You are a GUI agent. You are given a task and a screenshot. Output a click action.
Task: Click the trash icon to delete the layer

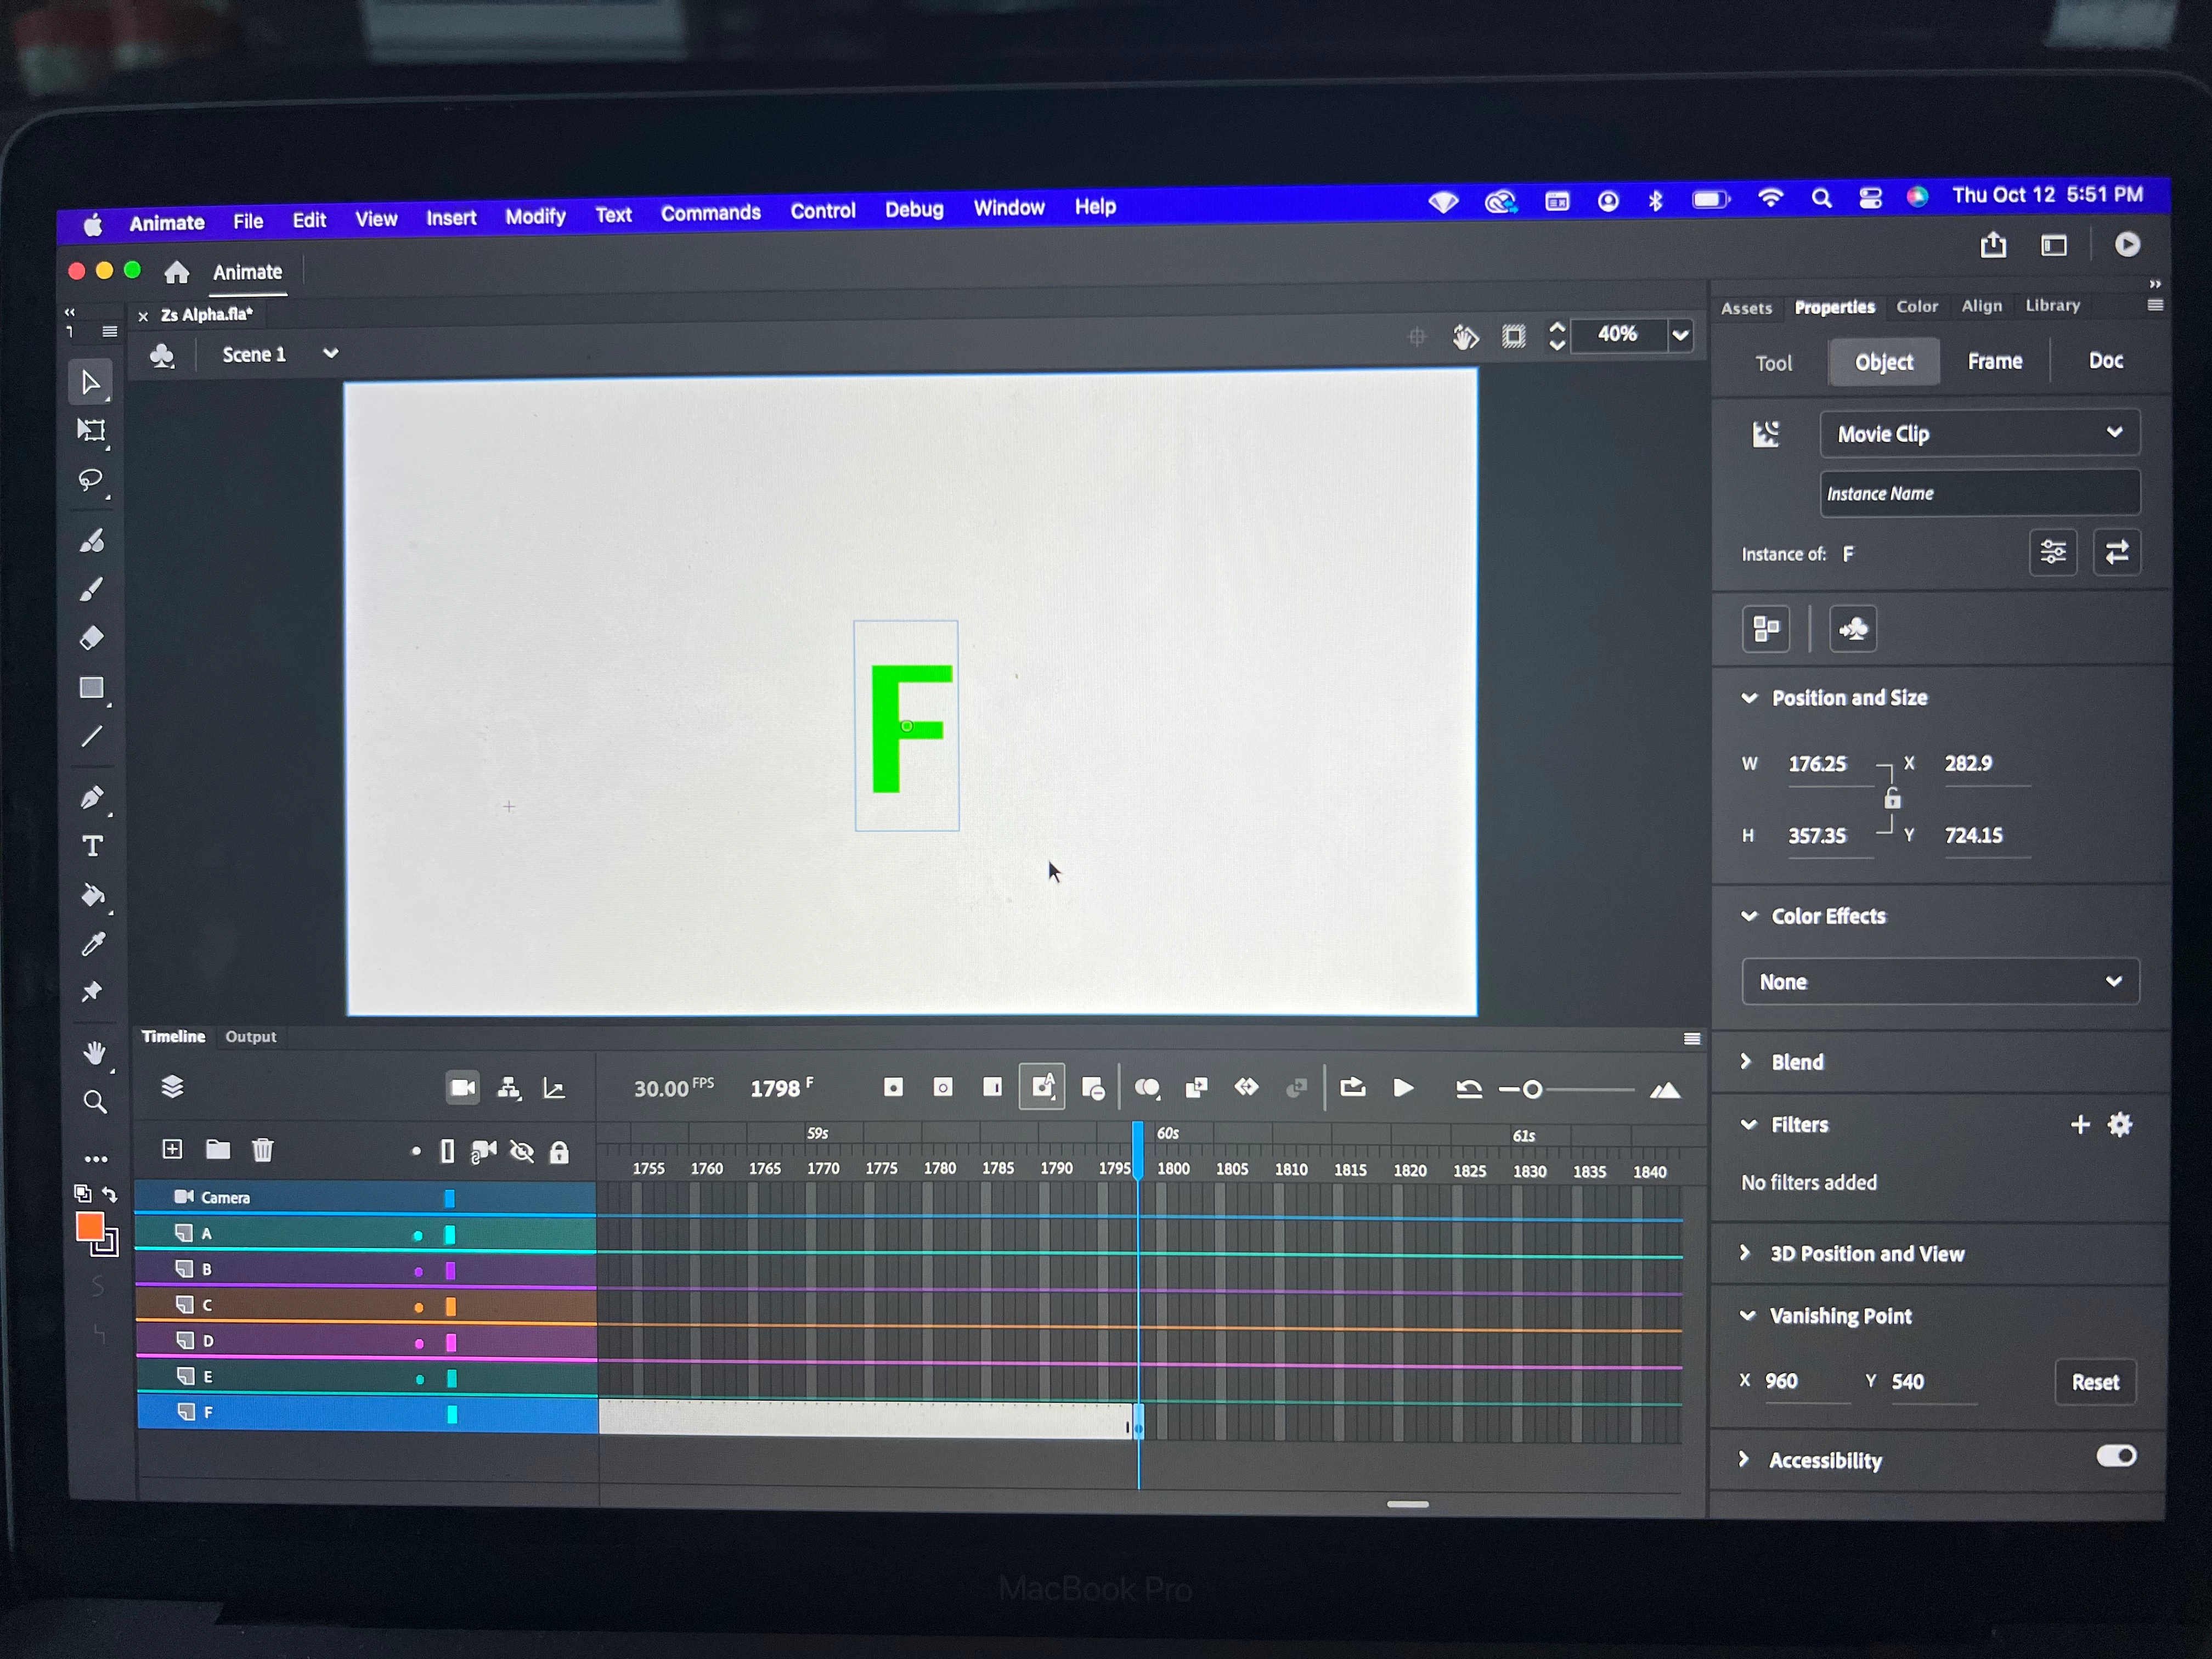pos(262,1150)
